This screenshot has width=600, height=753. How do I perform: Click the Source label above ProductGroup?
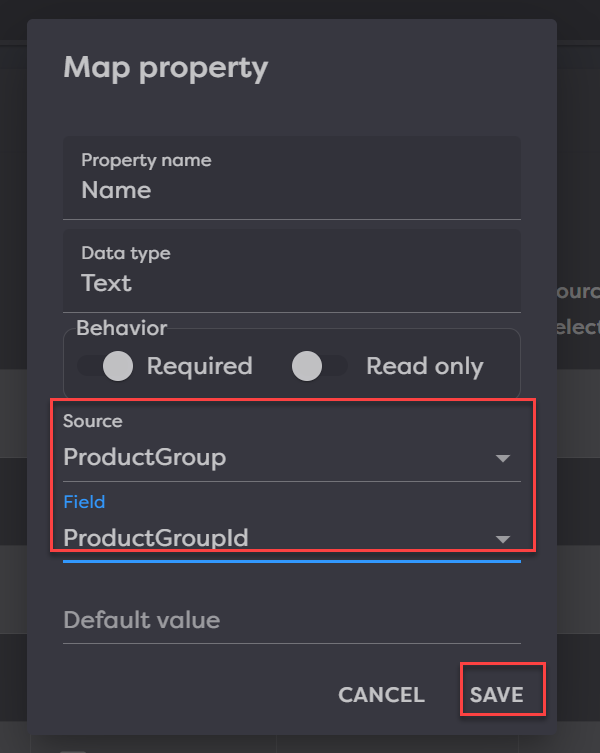click(x=92, y=422)
